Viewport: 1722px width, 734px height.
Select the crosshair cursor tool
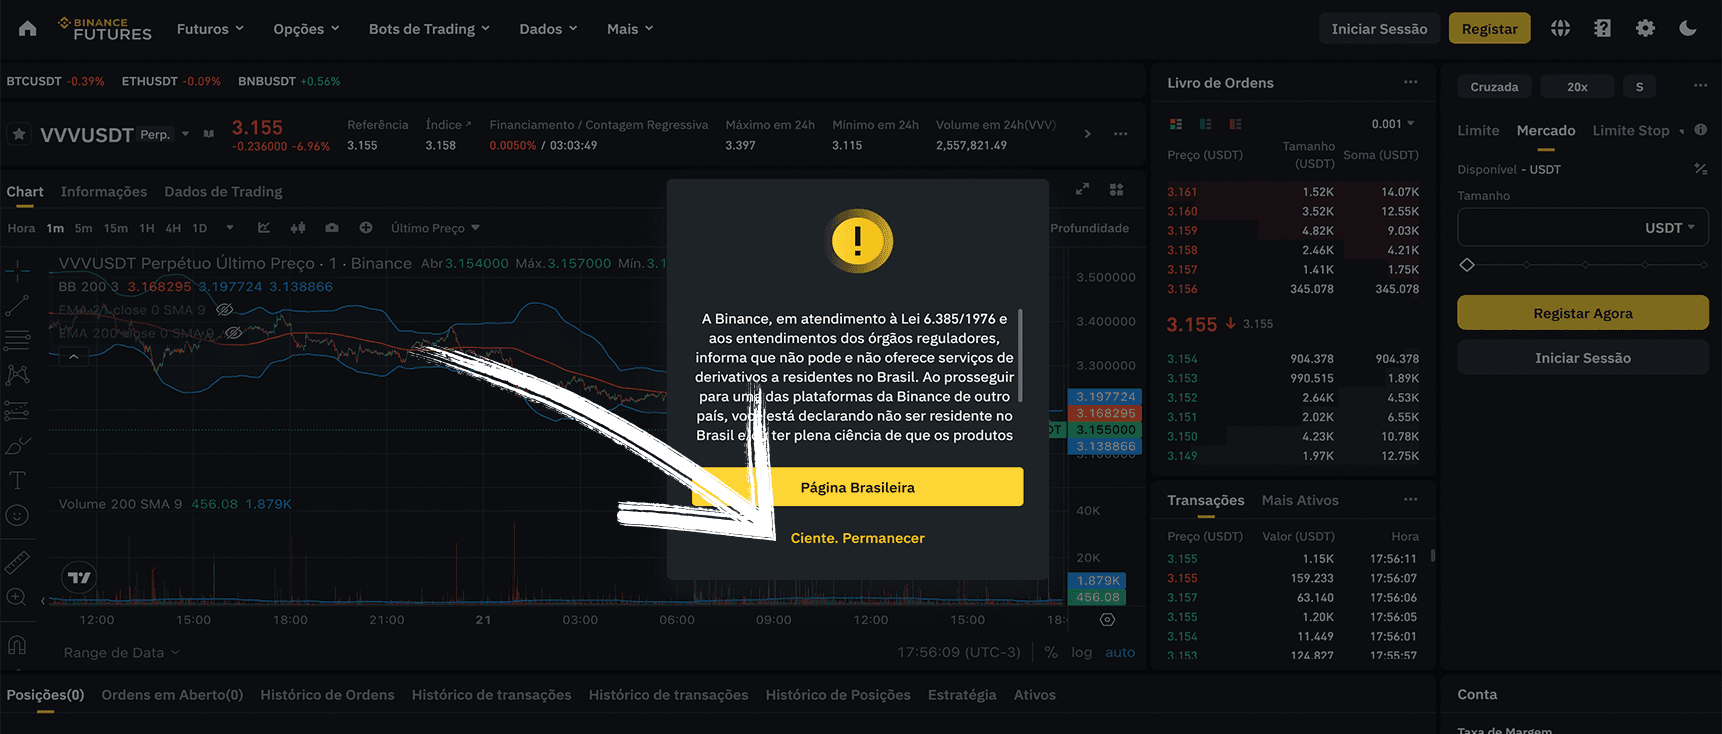(x=17, y=269)
